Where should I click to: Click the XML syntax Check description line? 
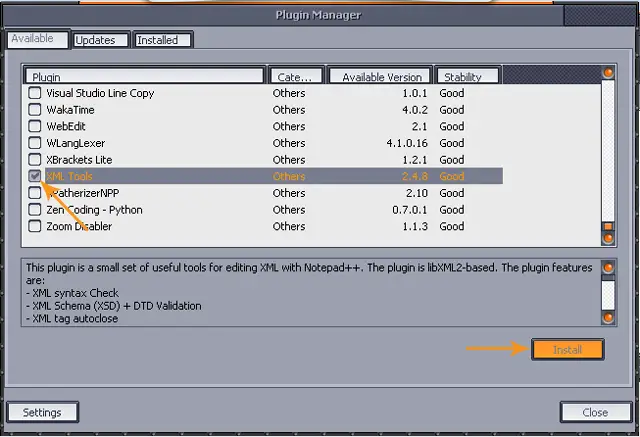tap(72, 293)
